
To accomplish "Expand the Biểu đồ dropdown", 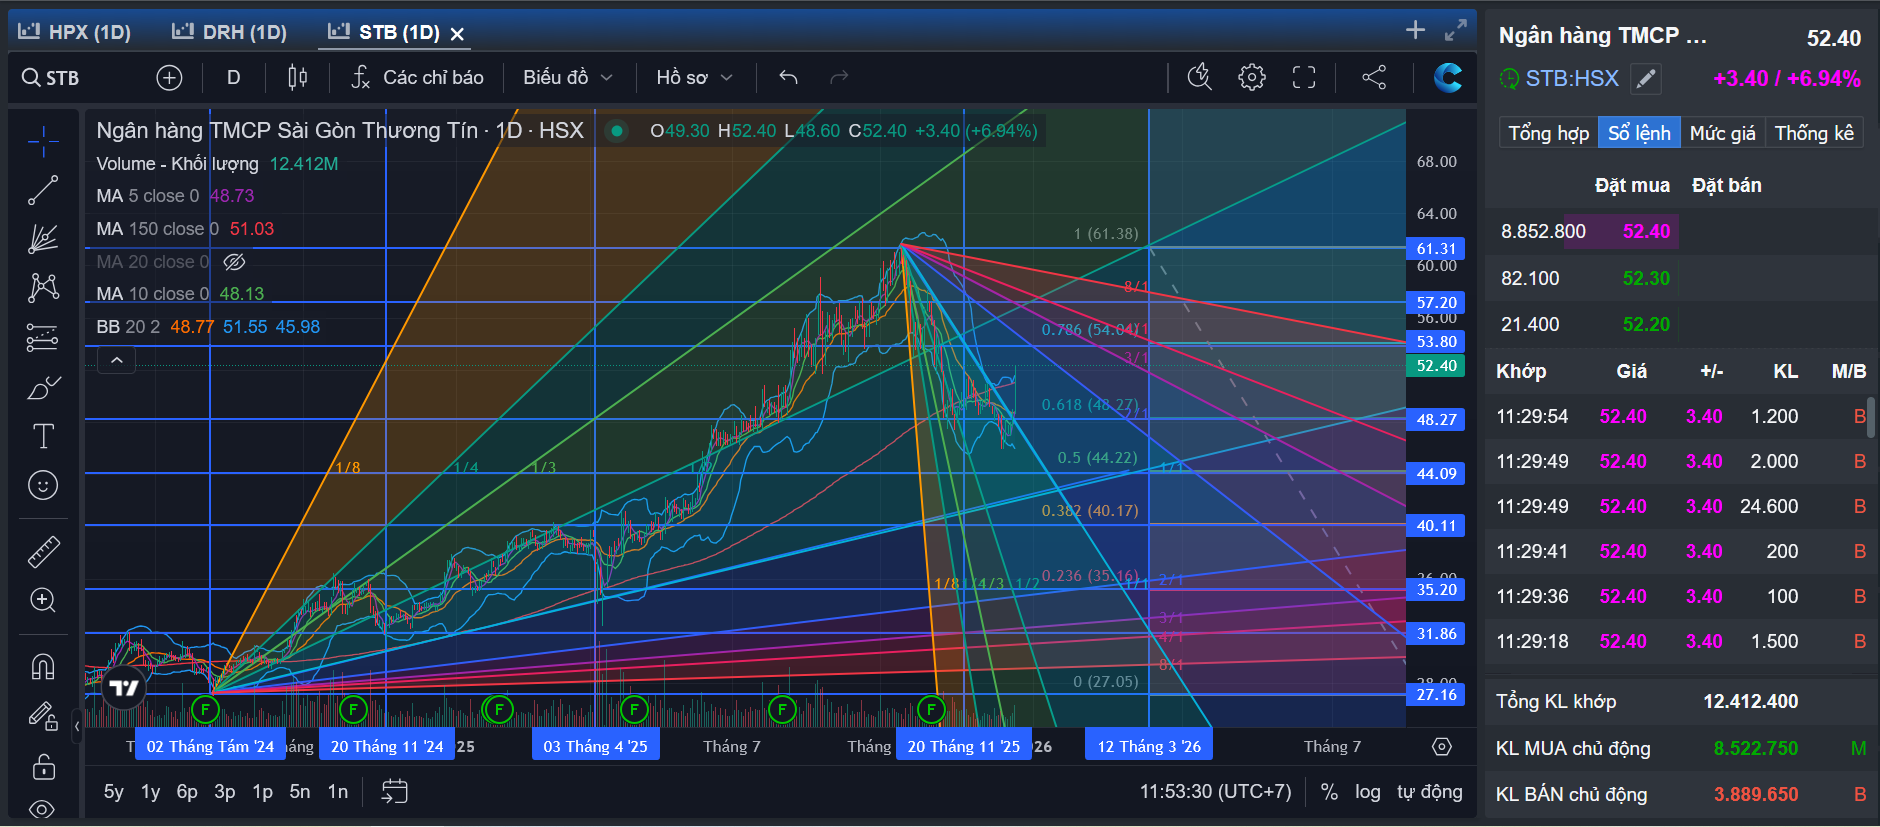I will 567,78.
